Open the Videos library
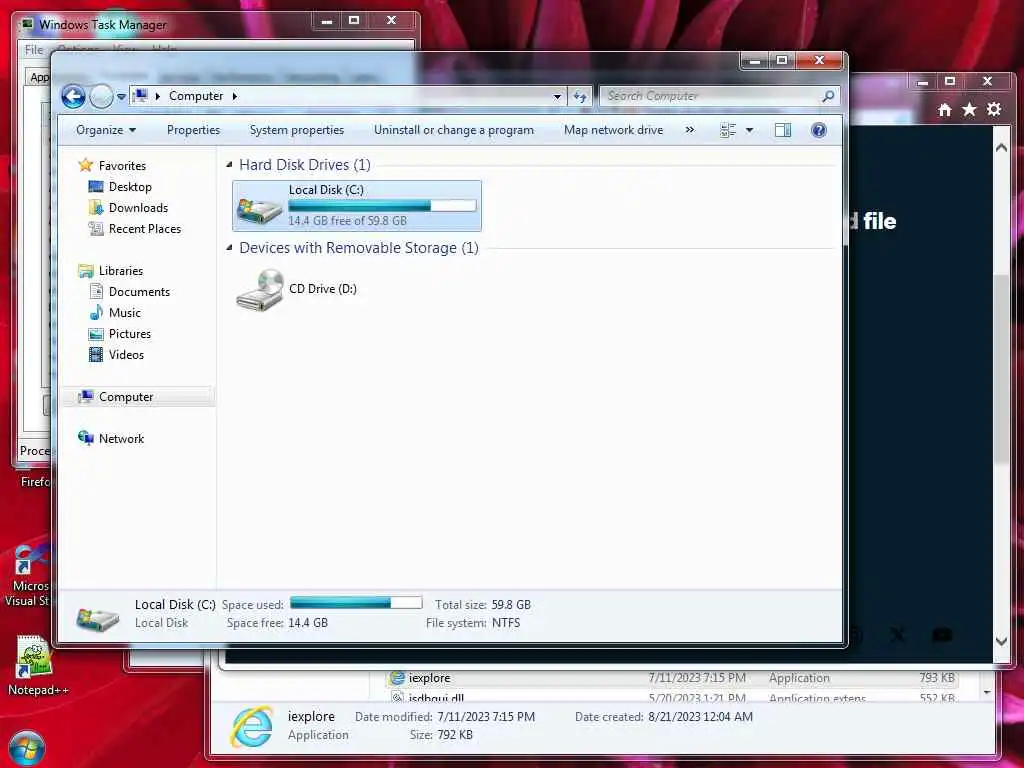 (126, 355)
